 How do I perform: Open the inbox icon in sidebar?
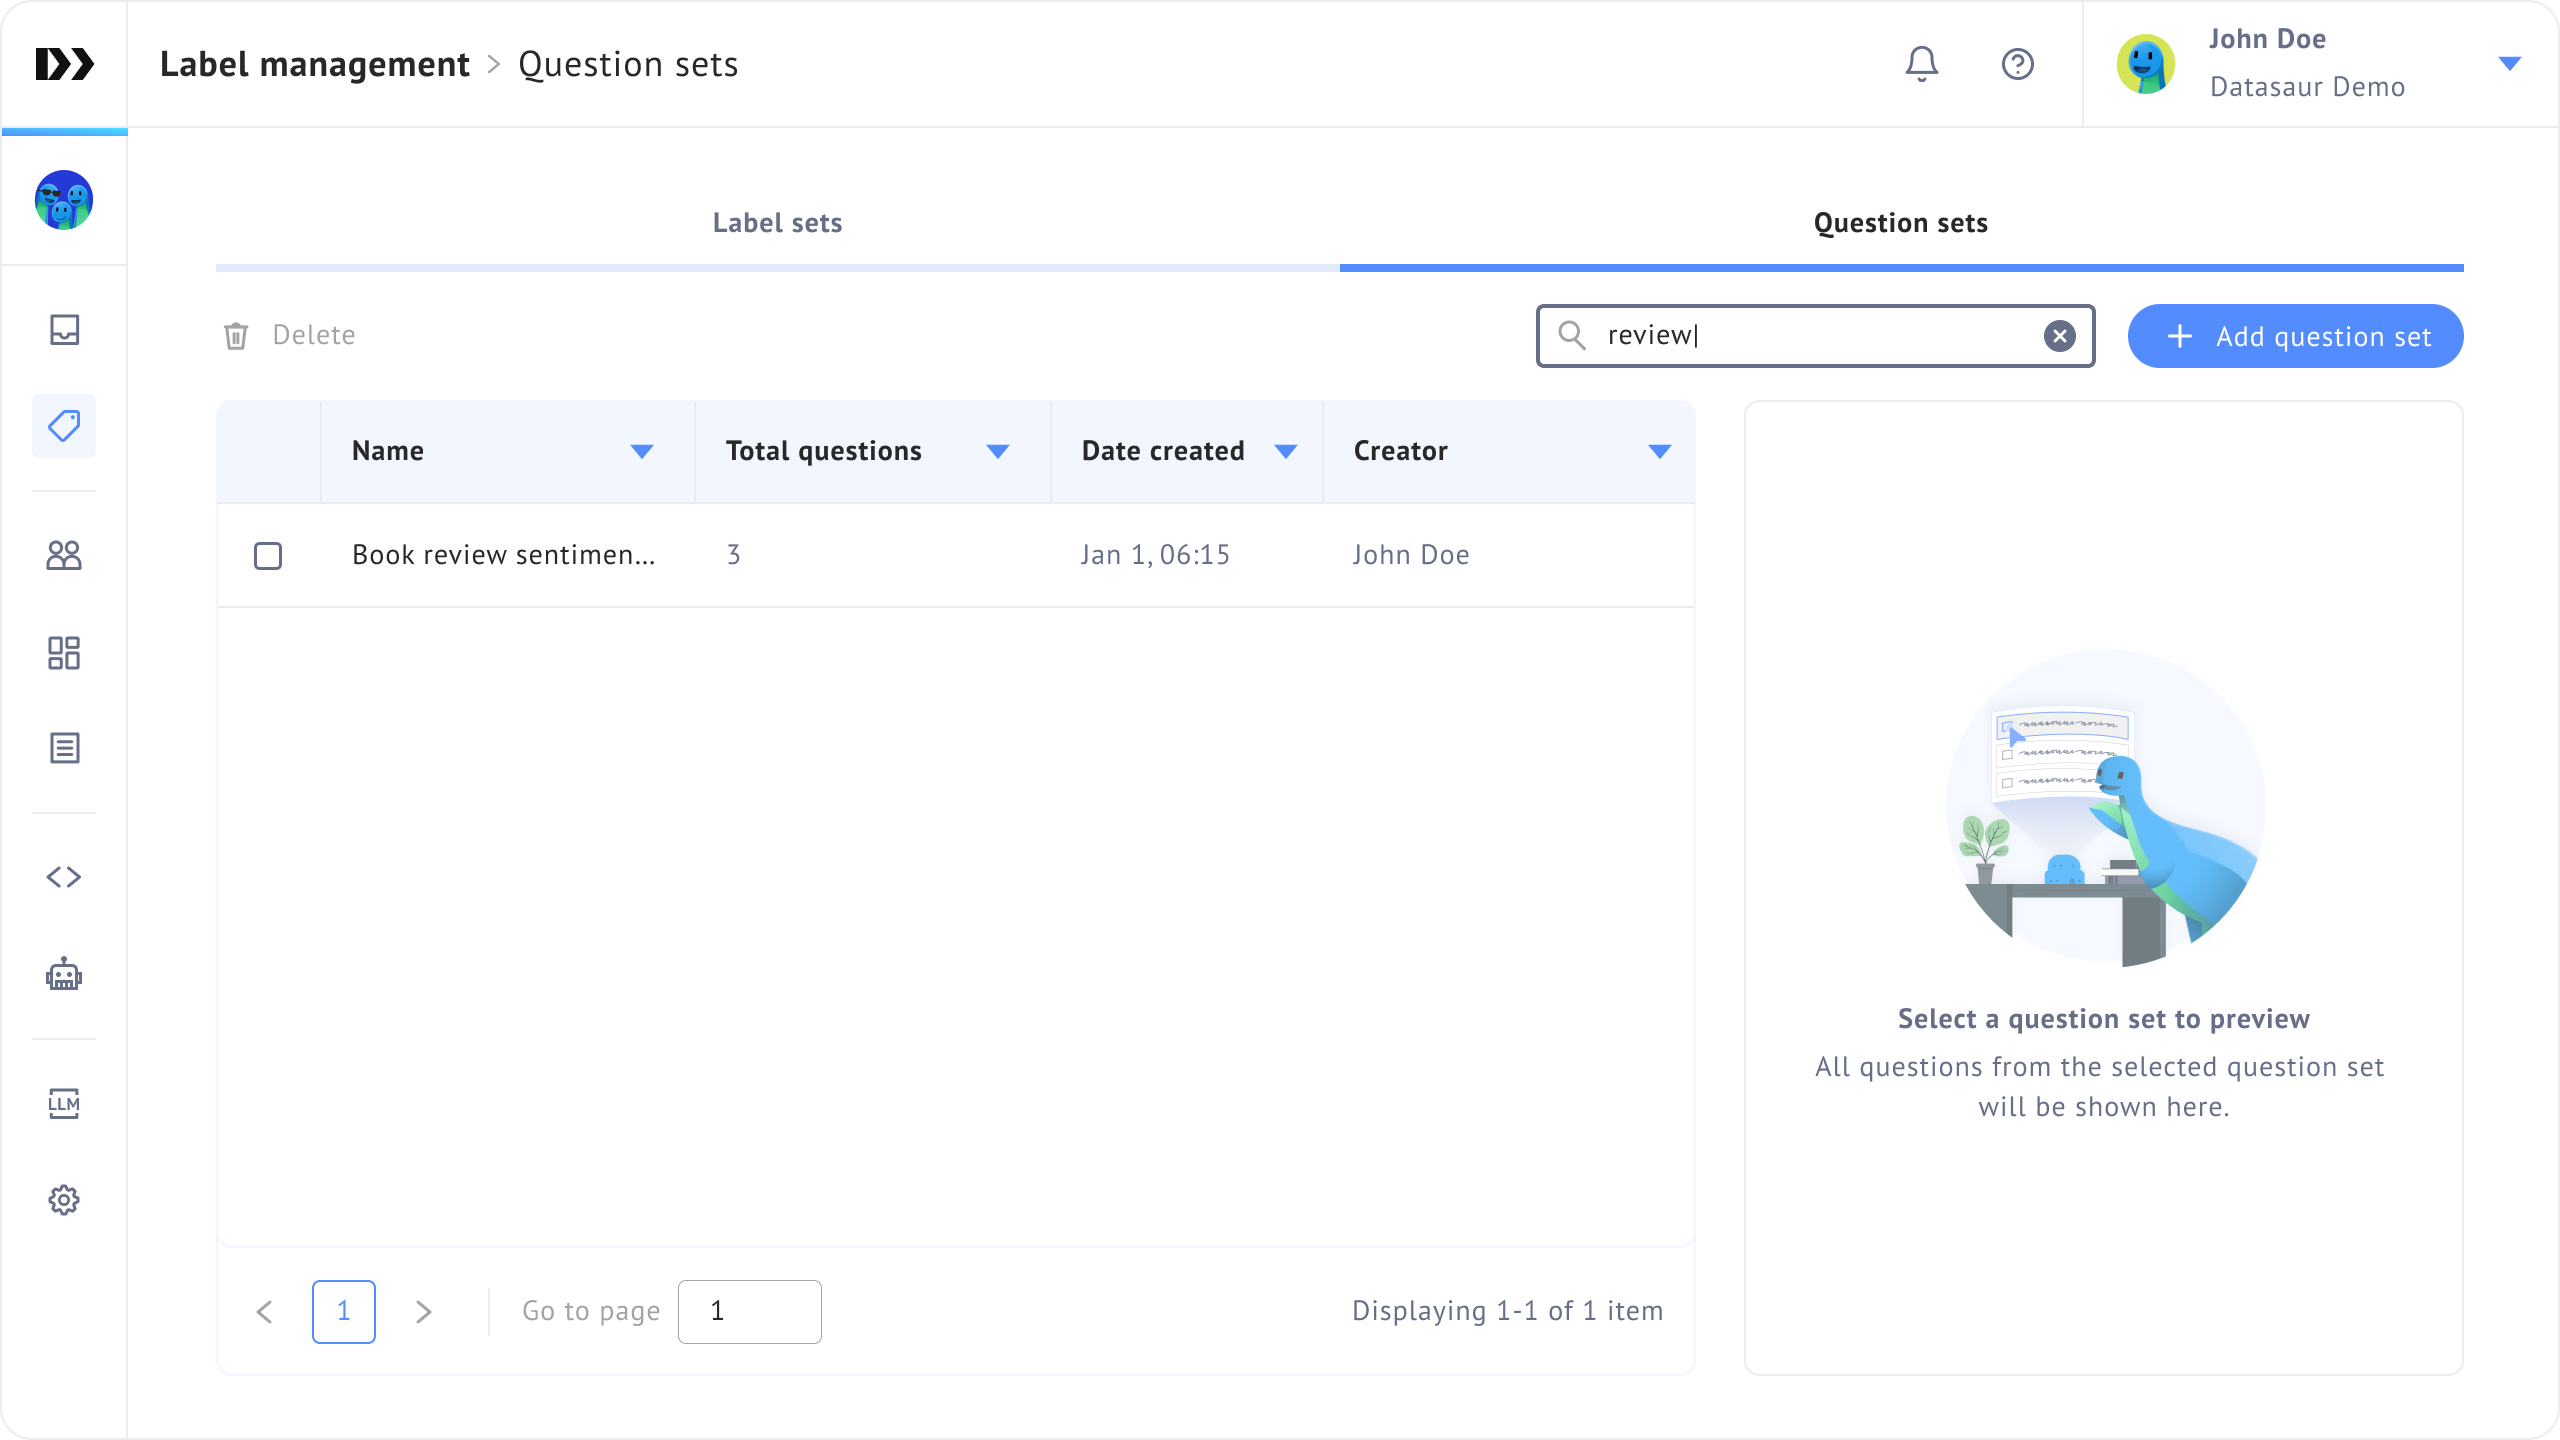tap(64, 329)
